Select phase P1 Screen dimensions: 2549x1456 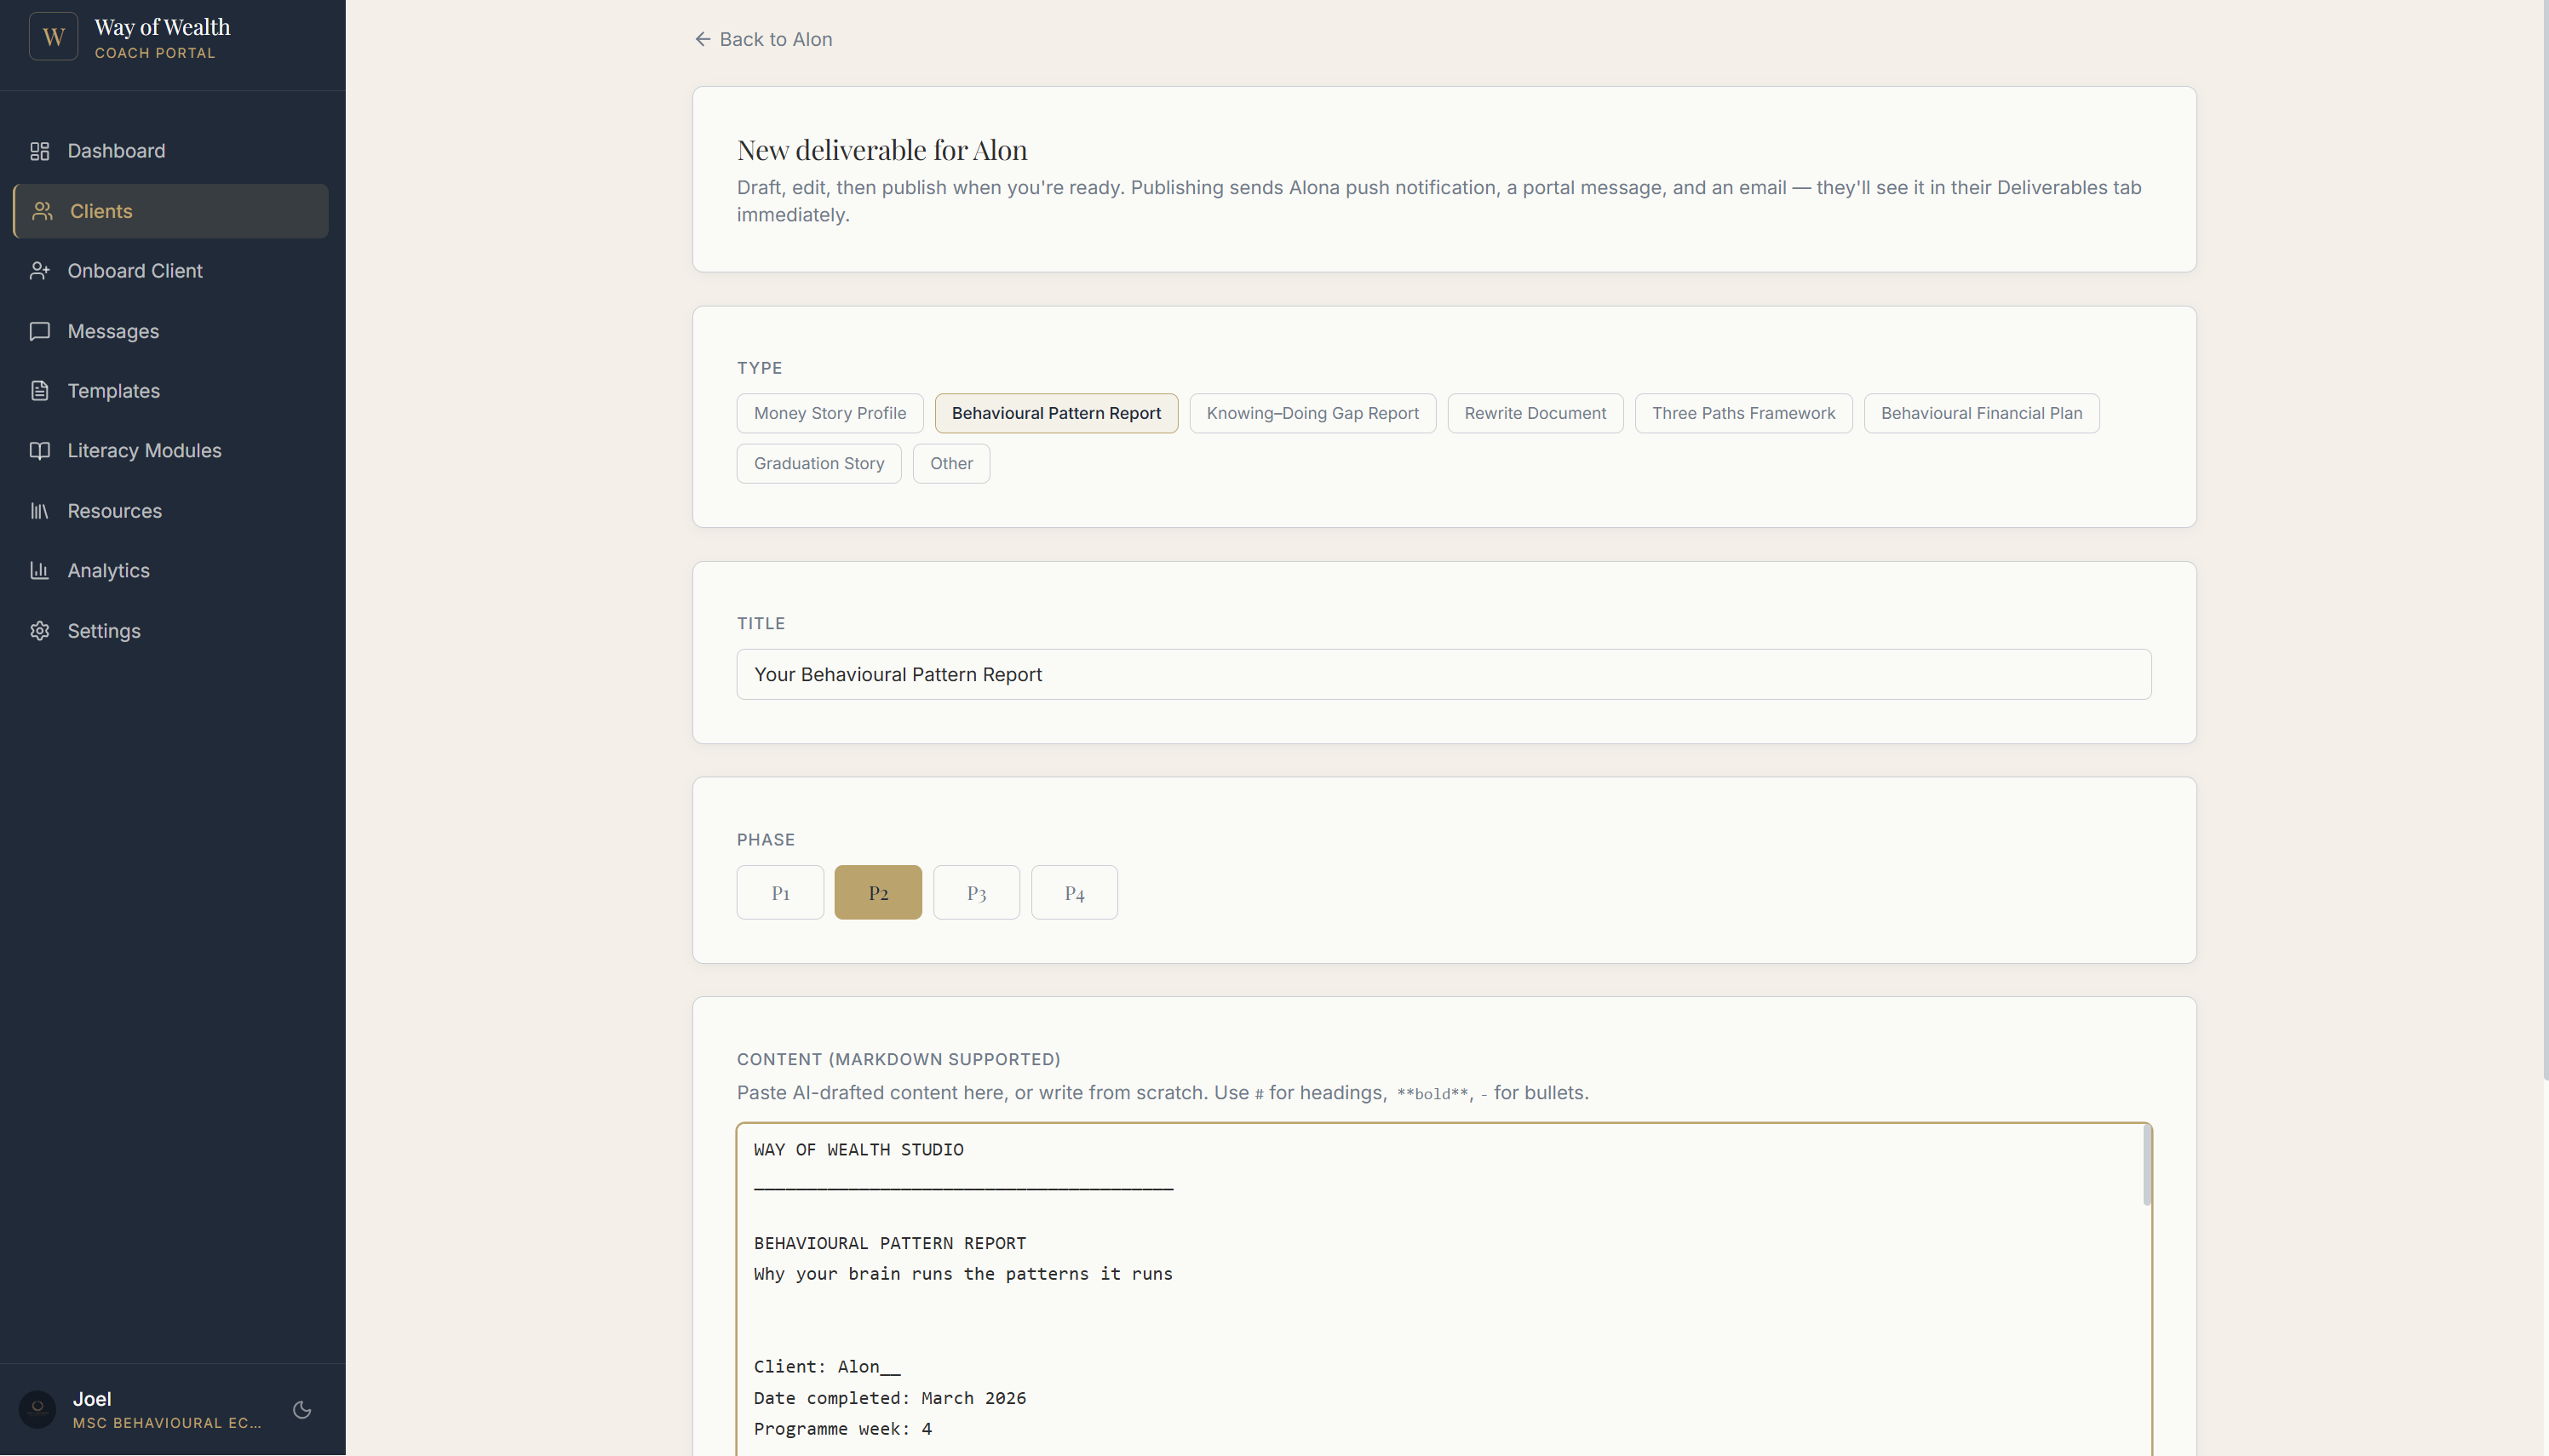tap(780, 891)
